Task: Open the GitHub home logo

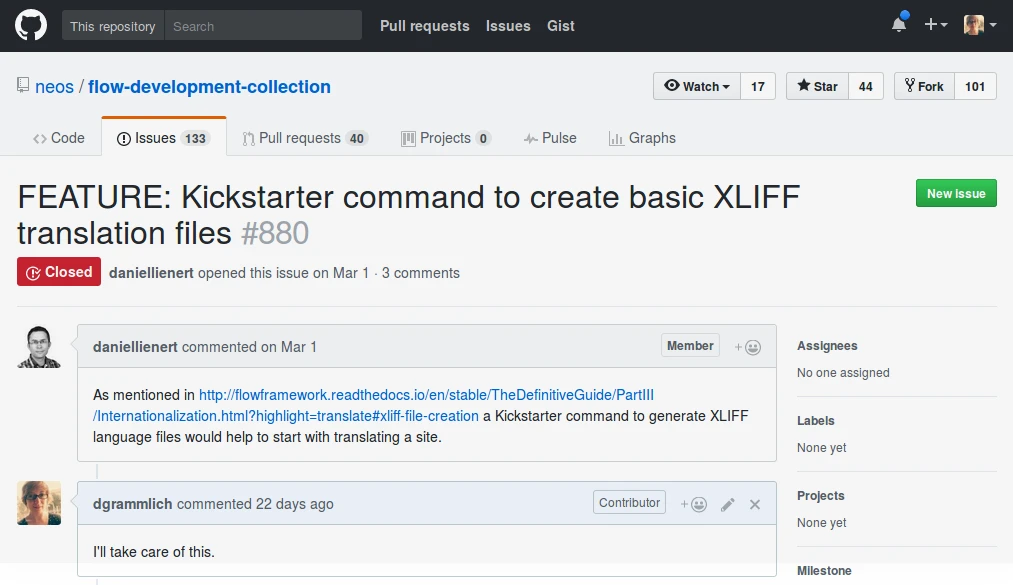Action: click(x=31, y=26)
